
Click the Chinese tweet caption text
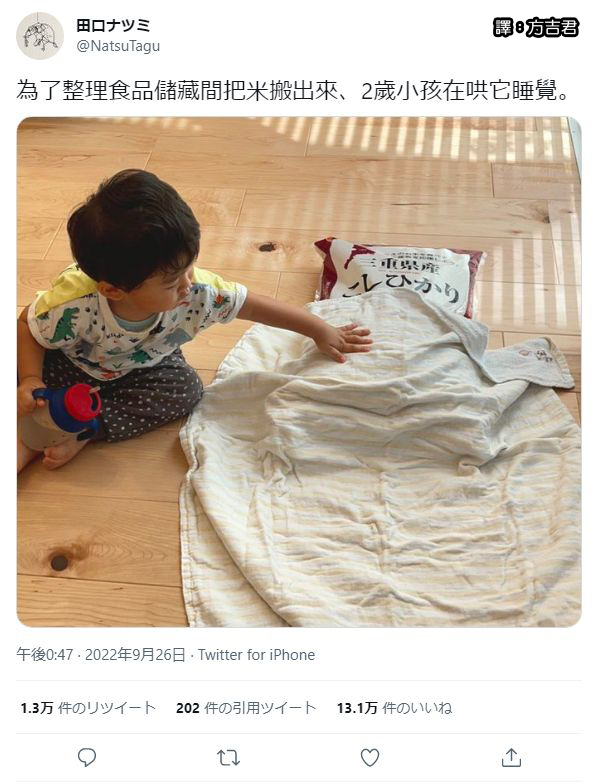click(293, 91)
